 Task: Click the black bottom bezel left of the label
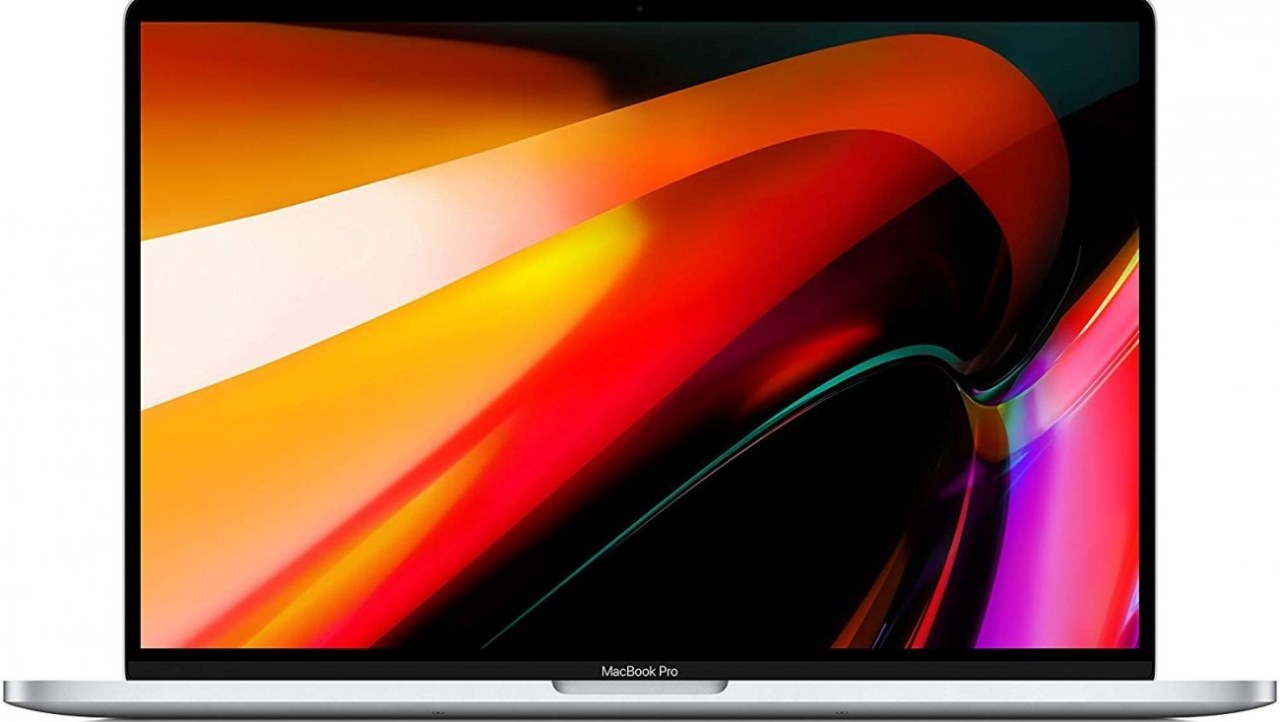[360, 671]
